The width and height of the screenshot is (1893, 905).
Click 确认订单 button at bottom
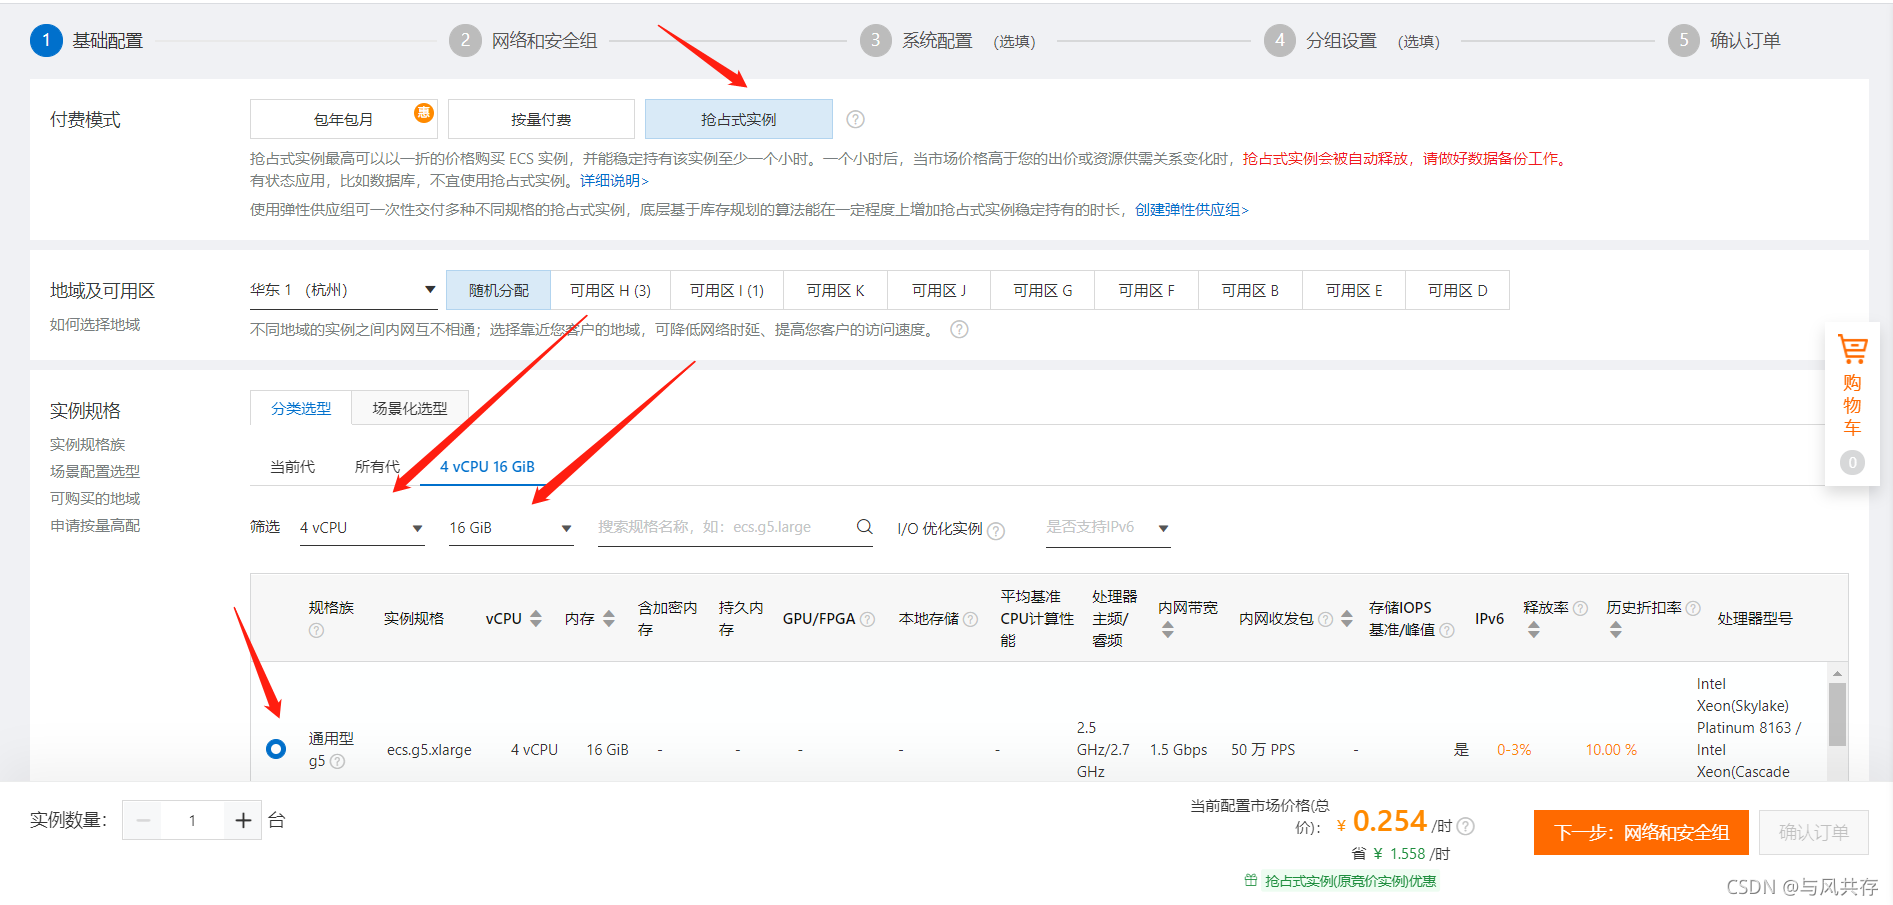pyautogui.click(x=1814, y=833)
